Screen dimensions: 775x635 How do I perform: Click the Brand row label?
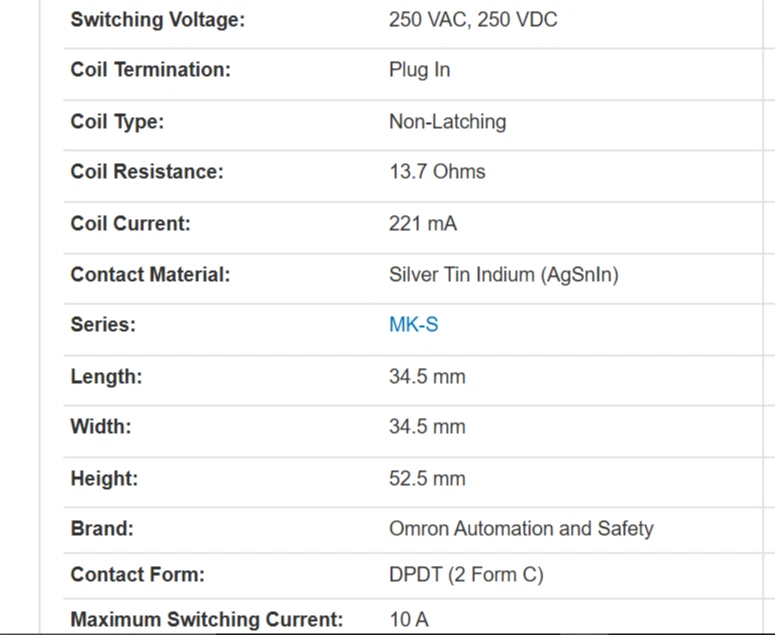pyautogui.click(x=102, y=529)
